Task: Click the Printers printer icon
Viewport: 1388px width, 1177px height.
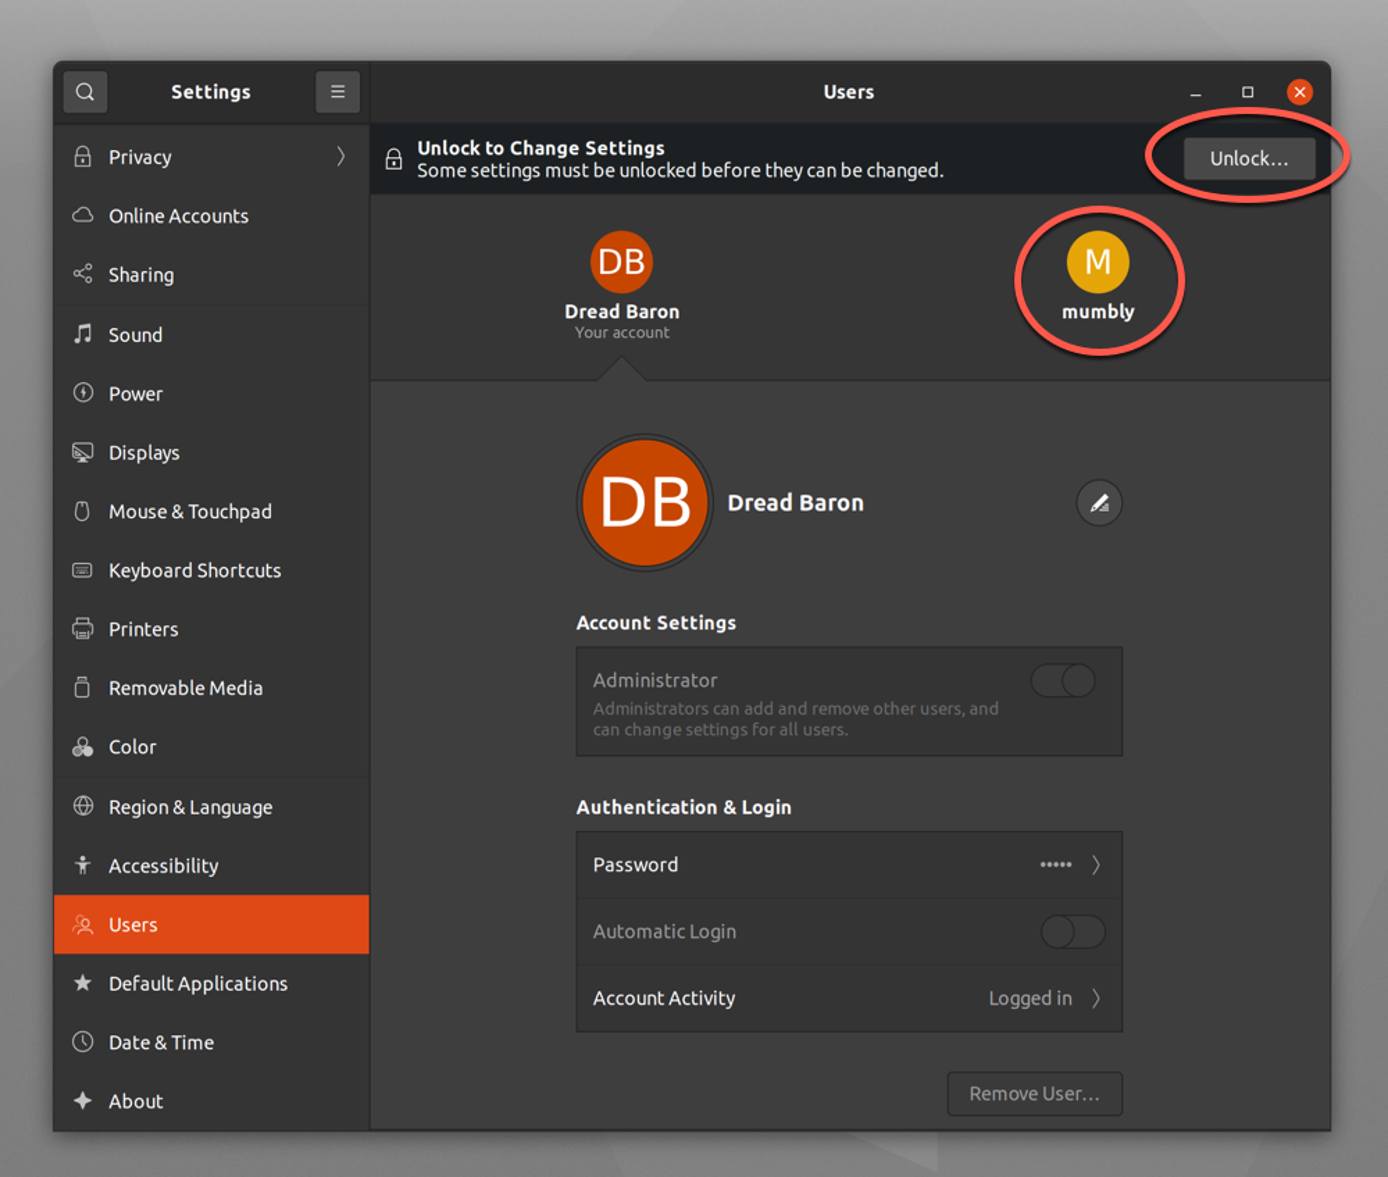Action: click(81, 629)
